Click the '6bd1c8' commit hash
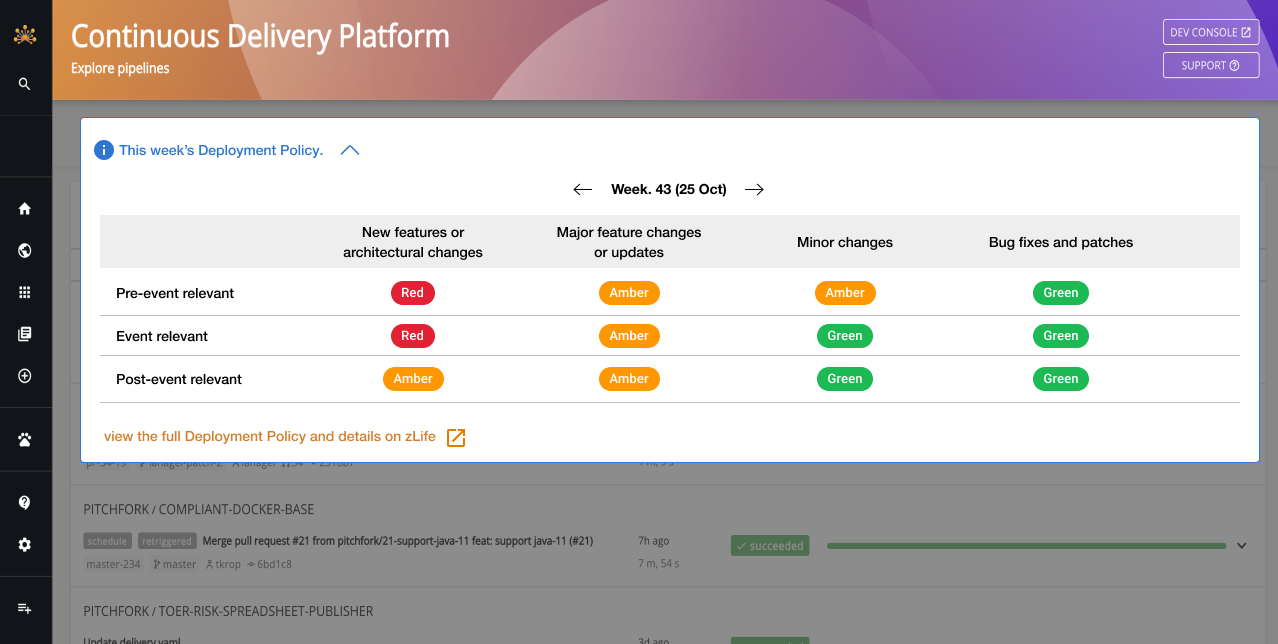The width and height of the screenshot is (1278, 644). pos(270,564)
